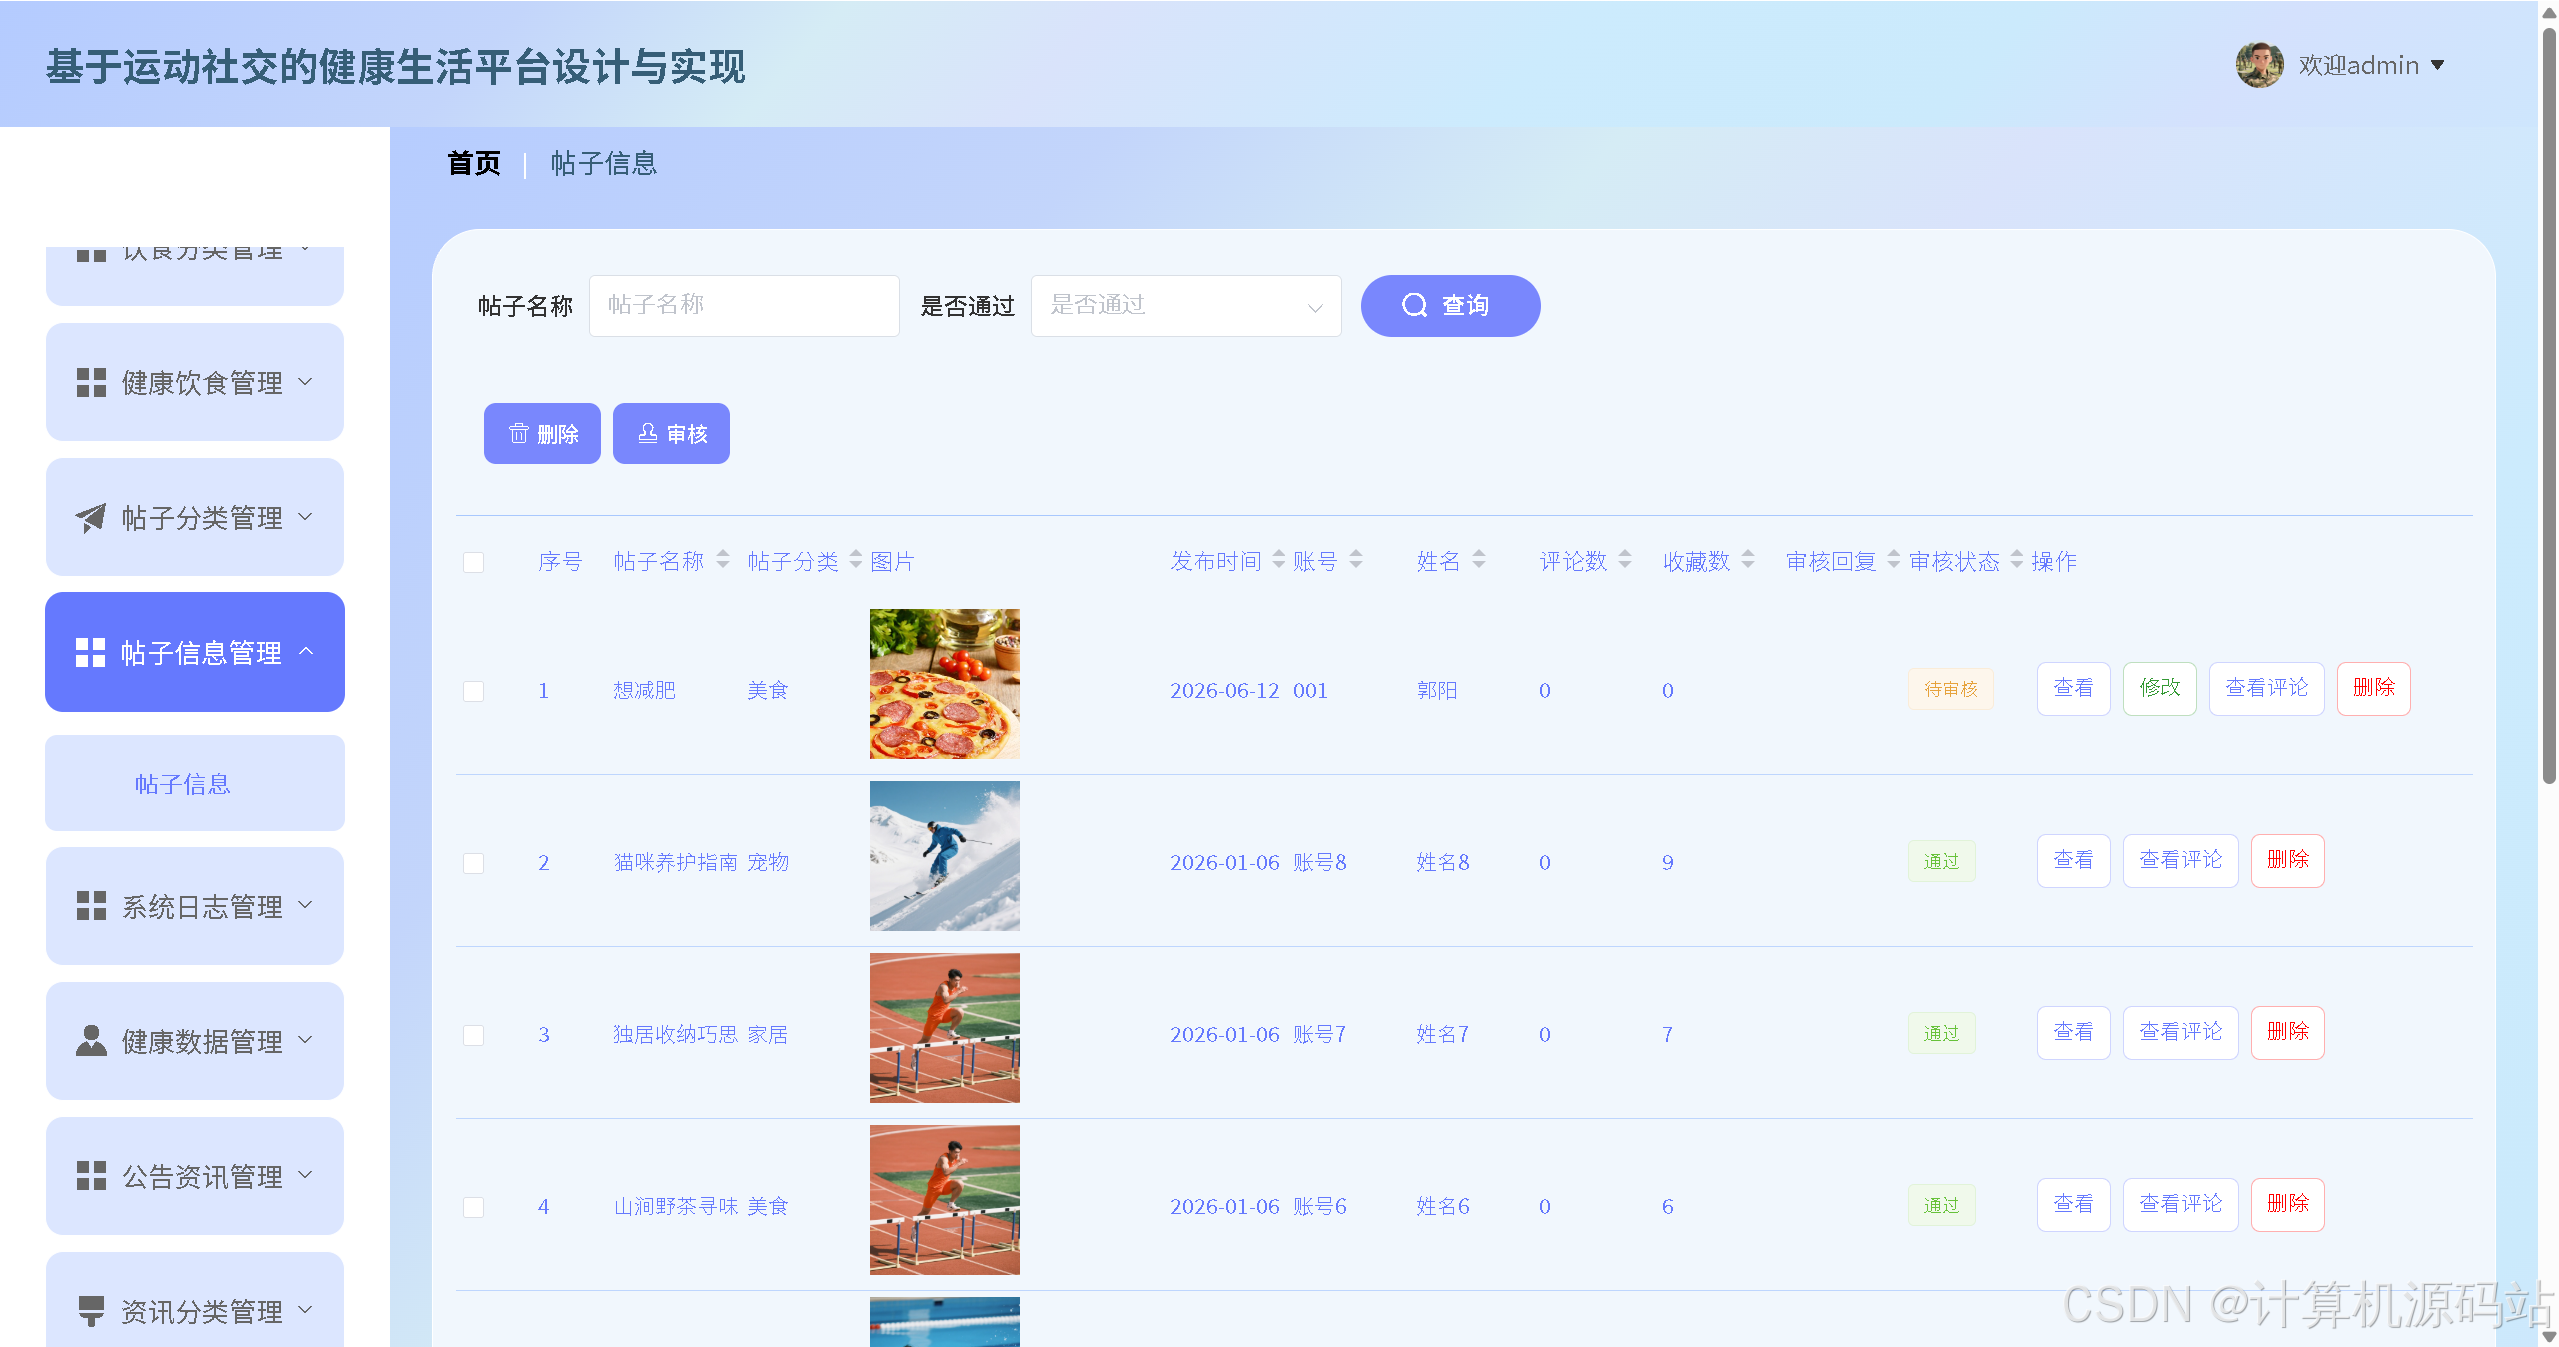The image size is (2559, 1347).
Task: Click 修改 for the 想减肥 post
Action: tap(2159, 688)
